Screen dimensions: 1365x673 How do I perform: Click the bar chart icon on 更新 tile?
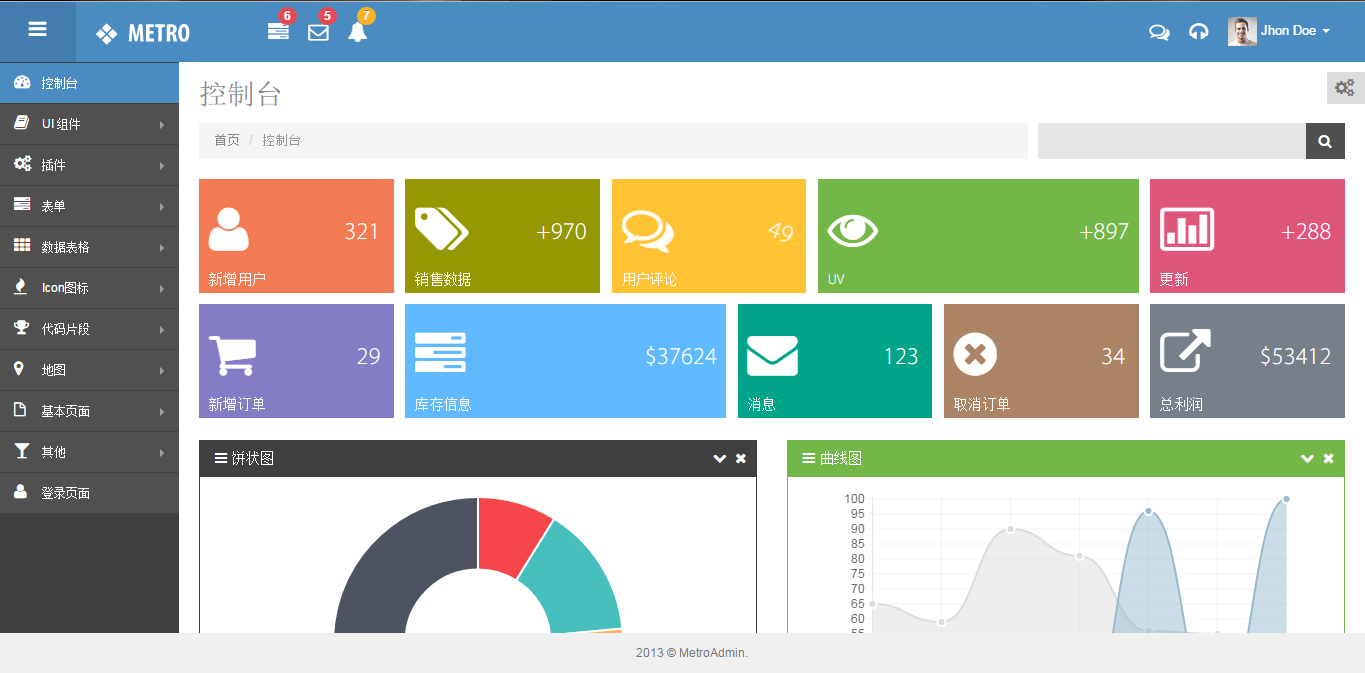point(1187,229)
